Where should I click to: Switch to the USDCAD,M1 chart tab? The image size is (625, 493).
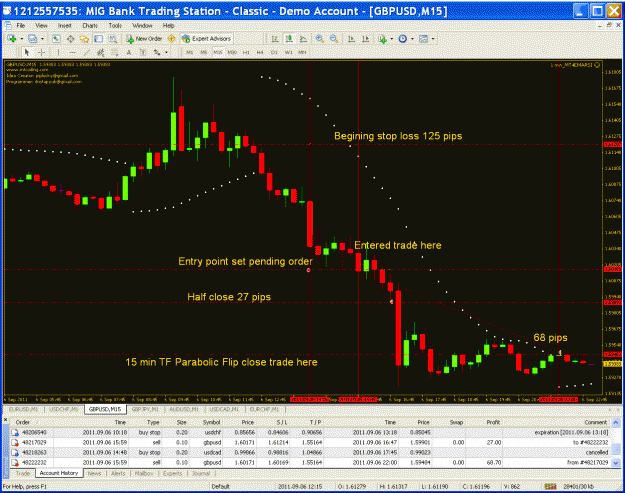224,409
